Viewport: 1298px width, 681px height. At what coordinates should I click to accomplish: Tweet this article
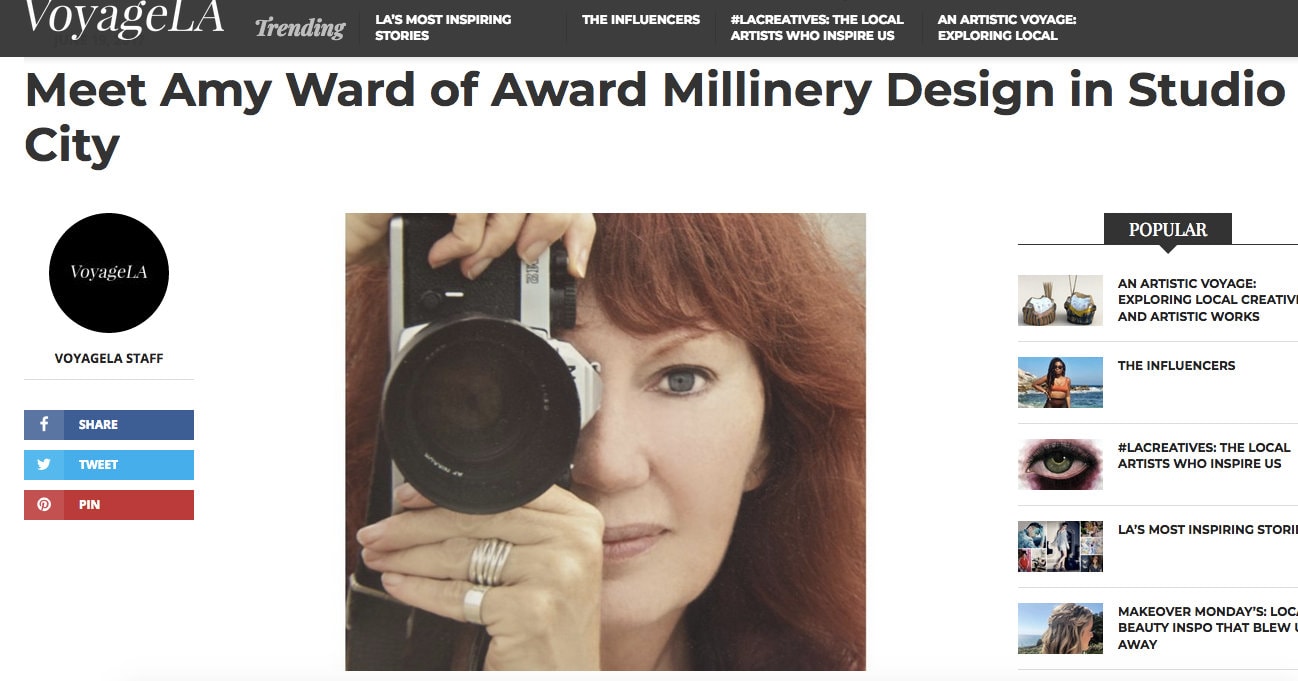109,465
